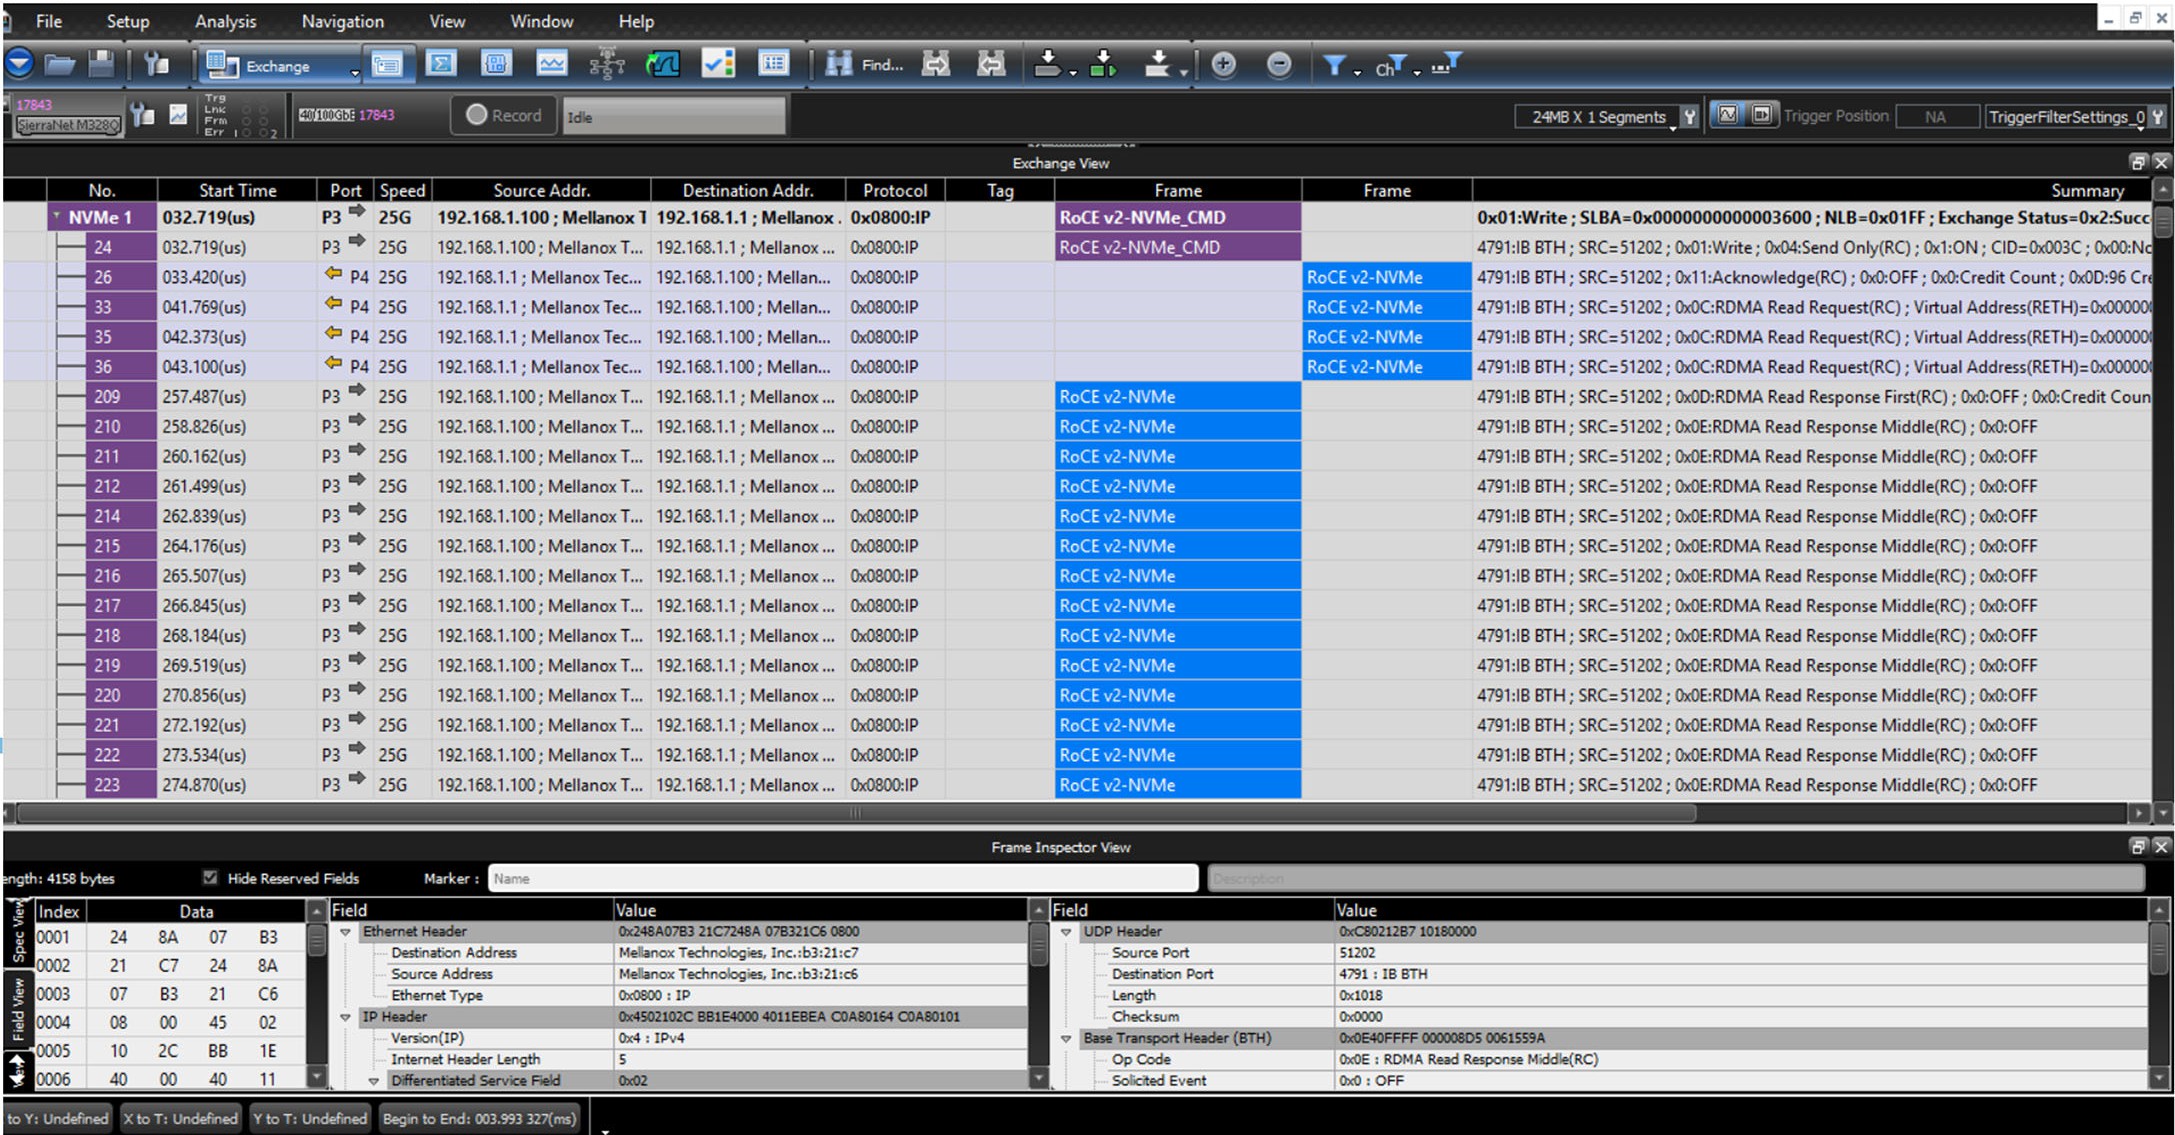Open the TriggerFilterSettings_0 dropdown

point(2064,117)
